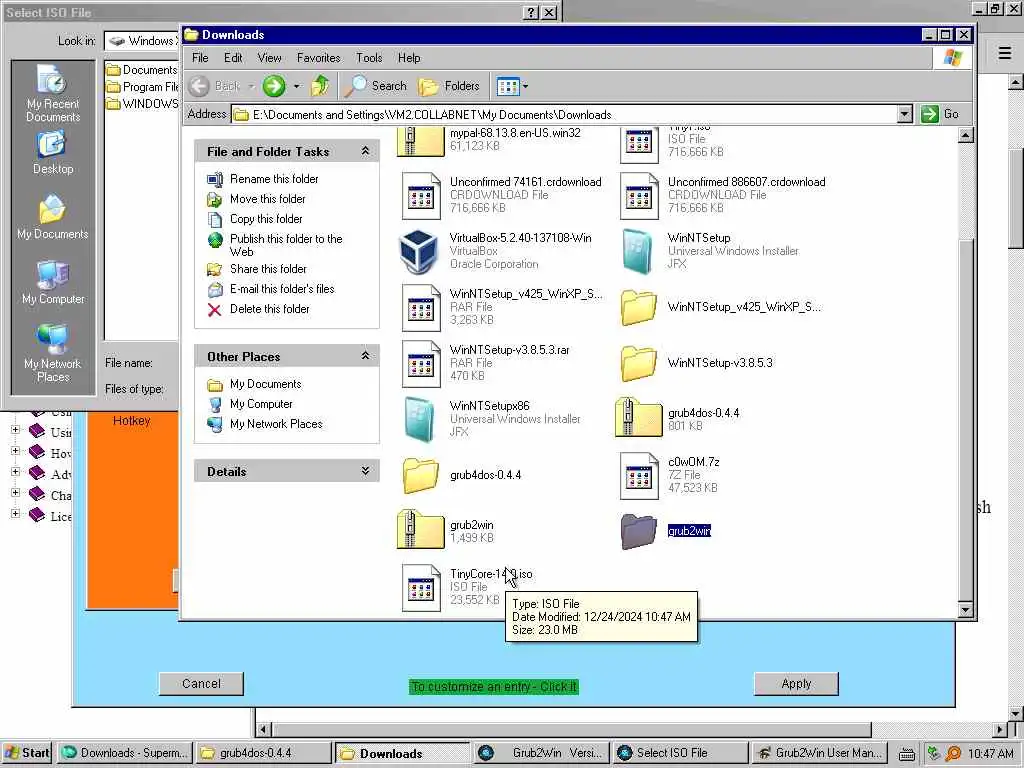
Task: Select the WinNTSetupx86 application icon
Action: tap(420, 419)
